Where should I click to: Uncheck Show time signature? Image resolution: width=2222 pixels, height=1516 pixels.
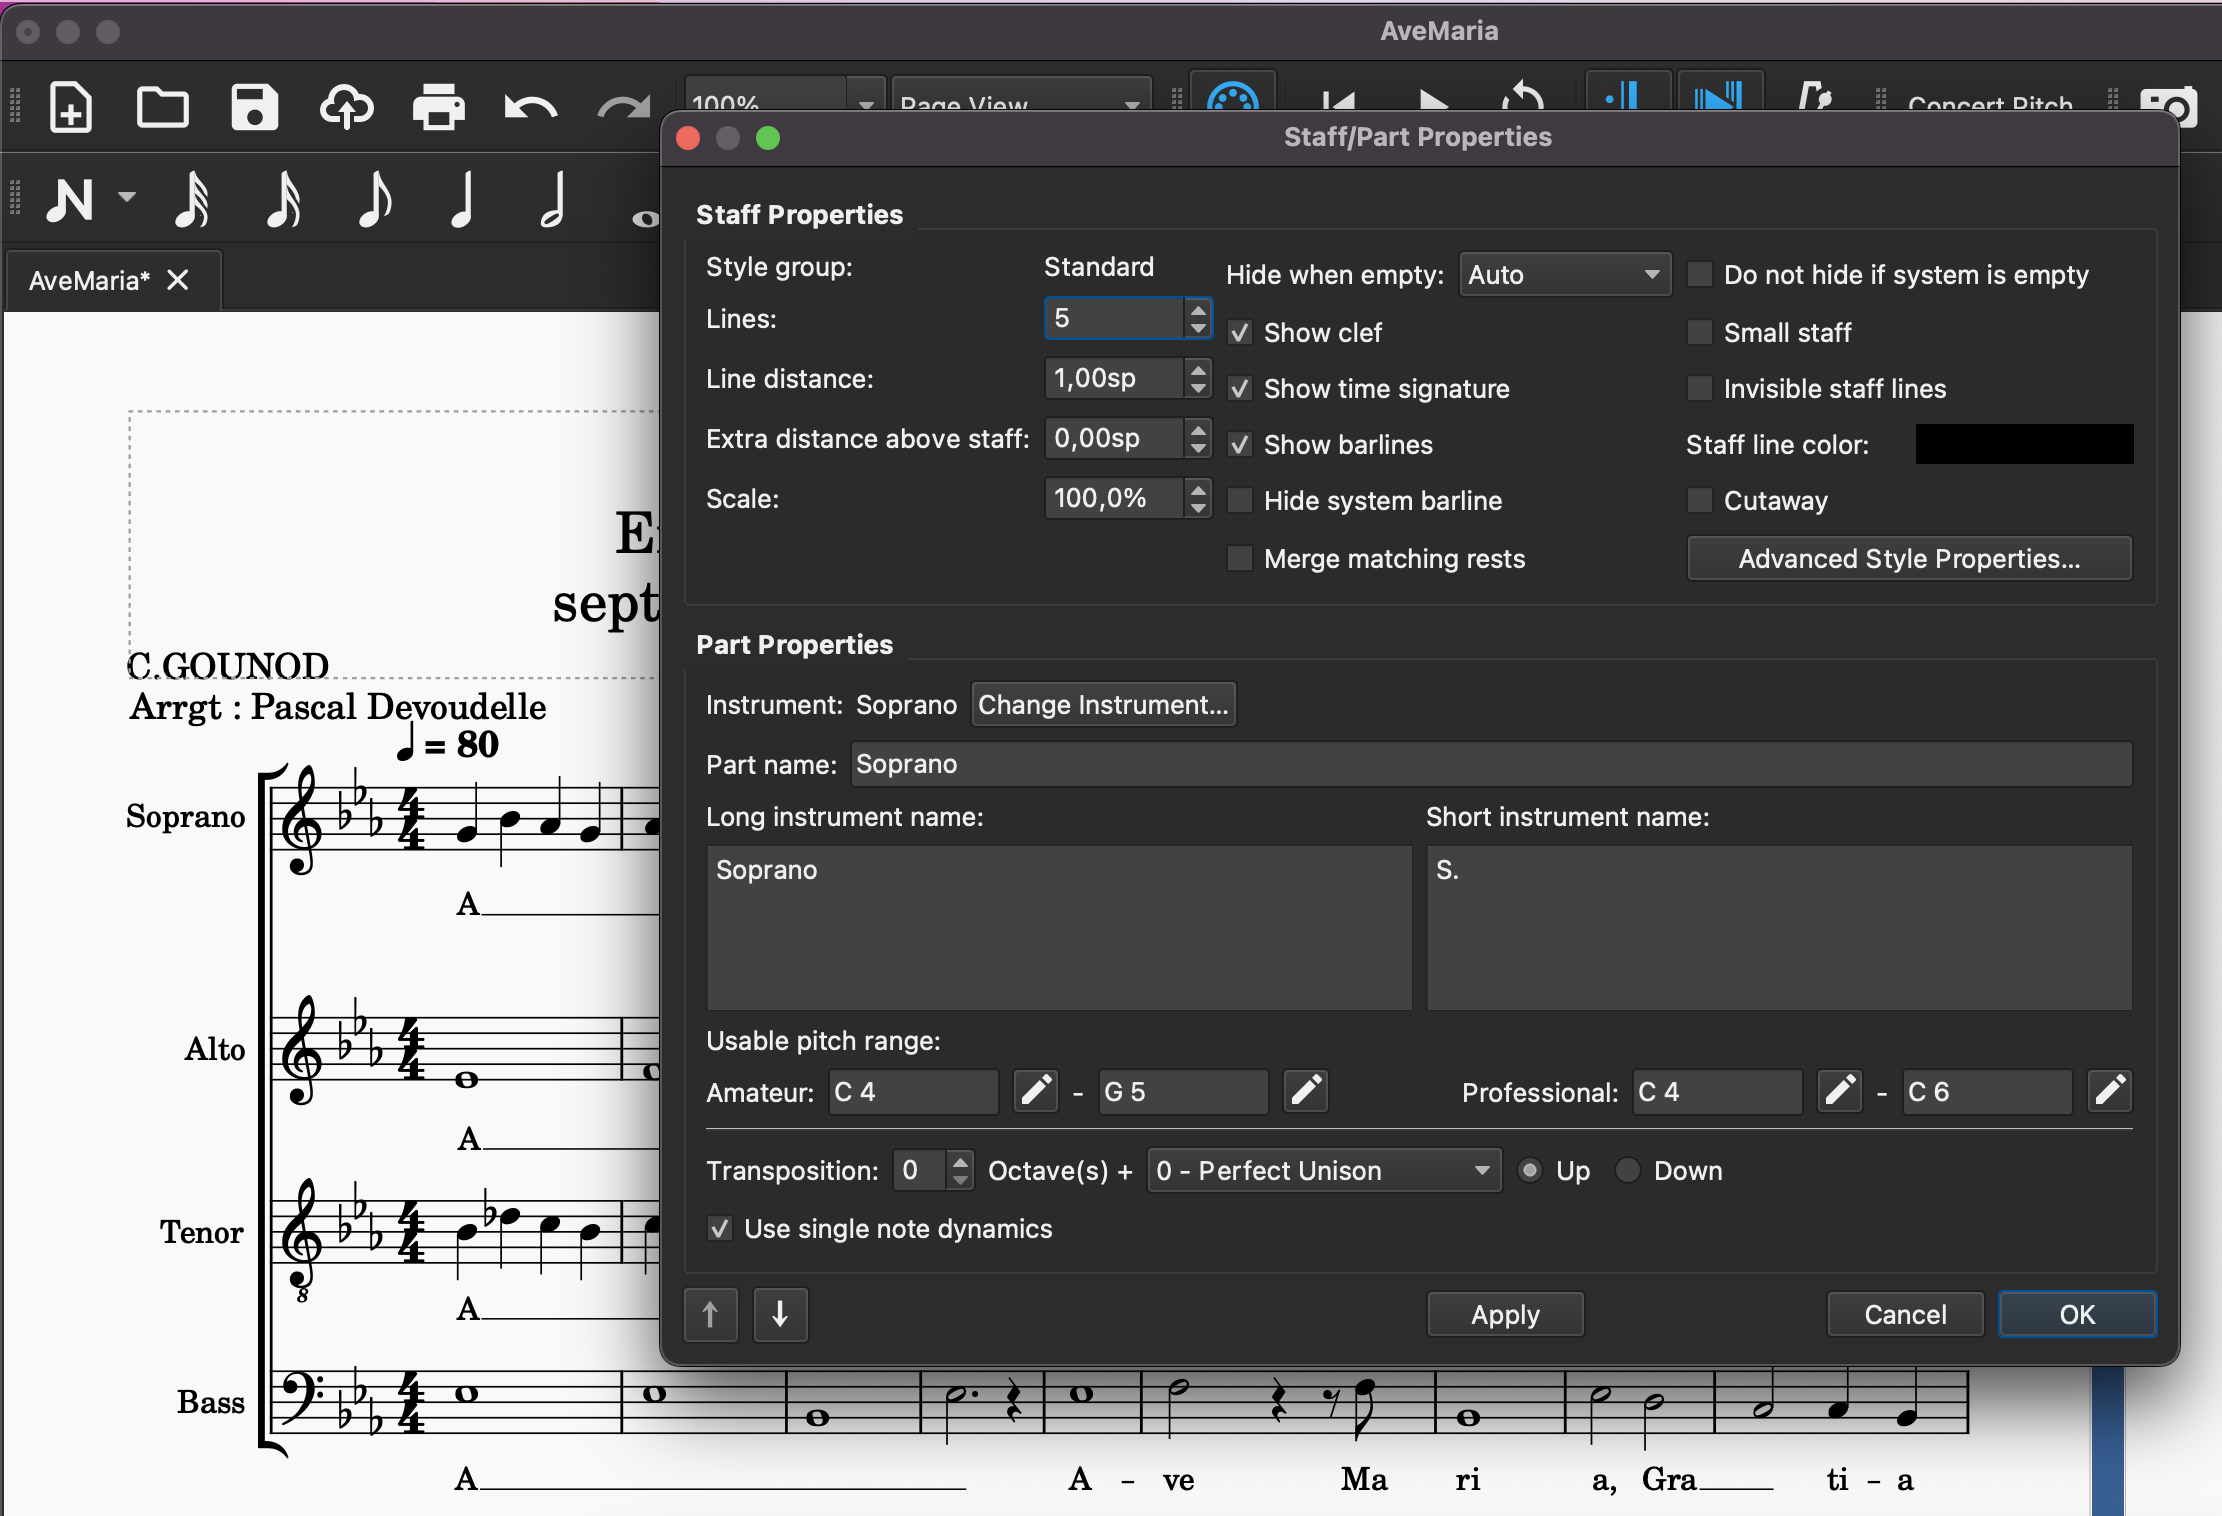point(1240,389)
